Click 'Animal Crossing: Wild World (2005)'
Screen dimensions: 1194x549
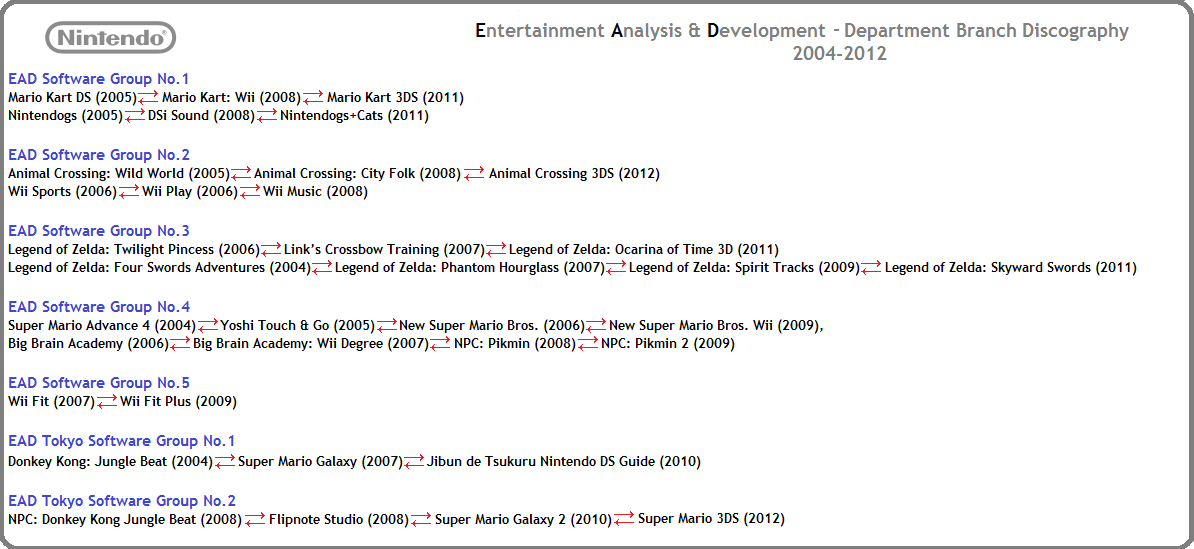[x=119, y=174]
